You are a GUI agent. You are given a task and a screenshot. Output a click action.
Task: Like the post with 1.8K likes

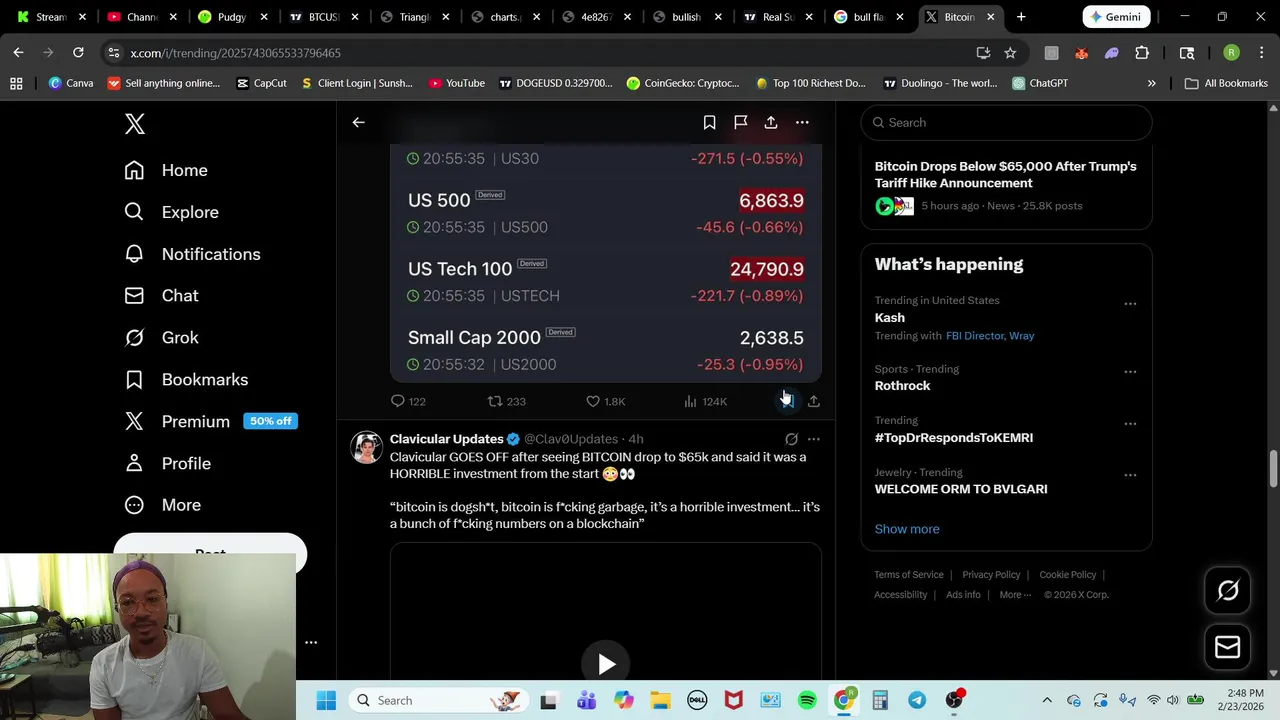click(593, 401)
